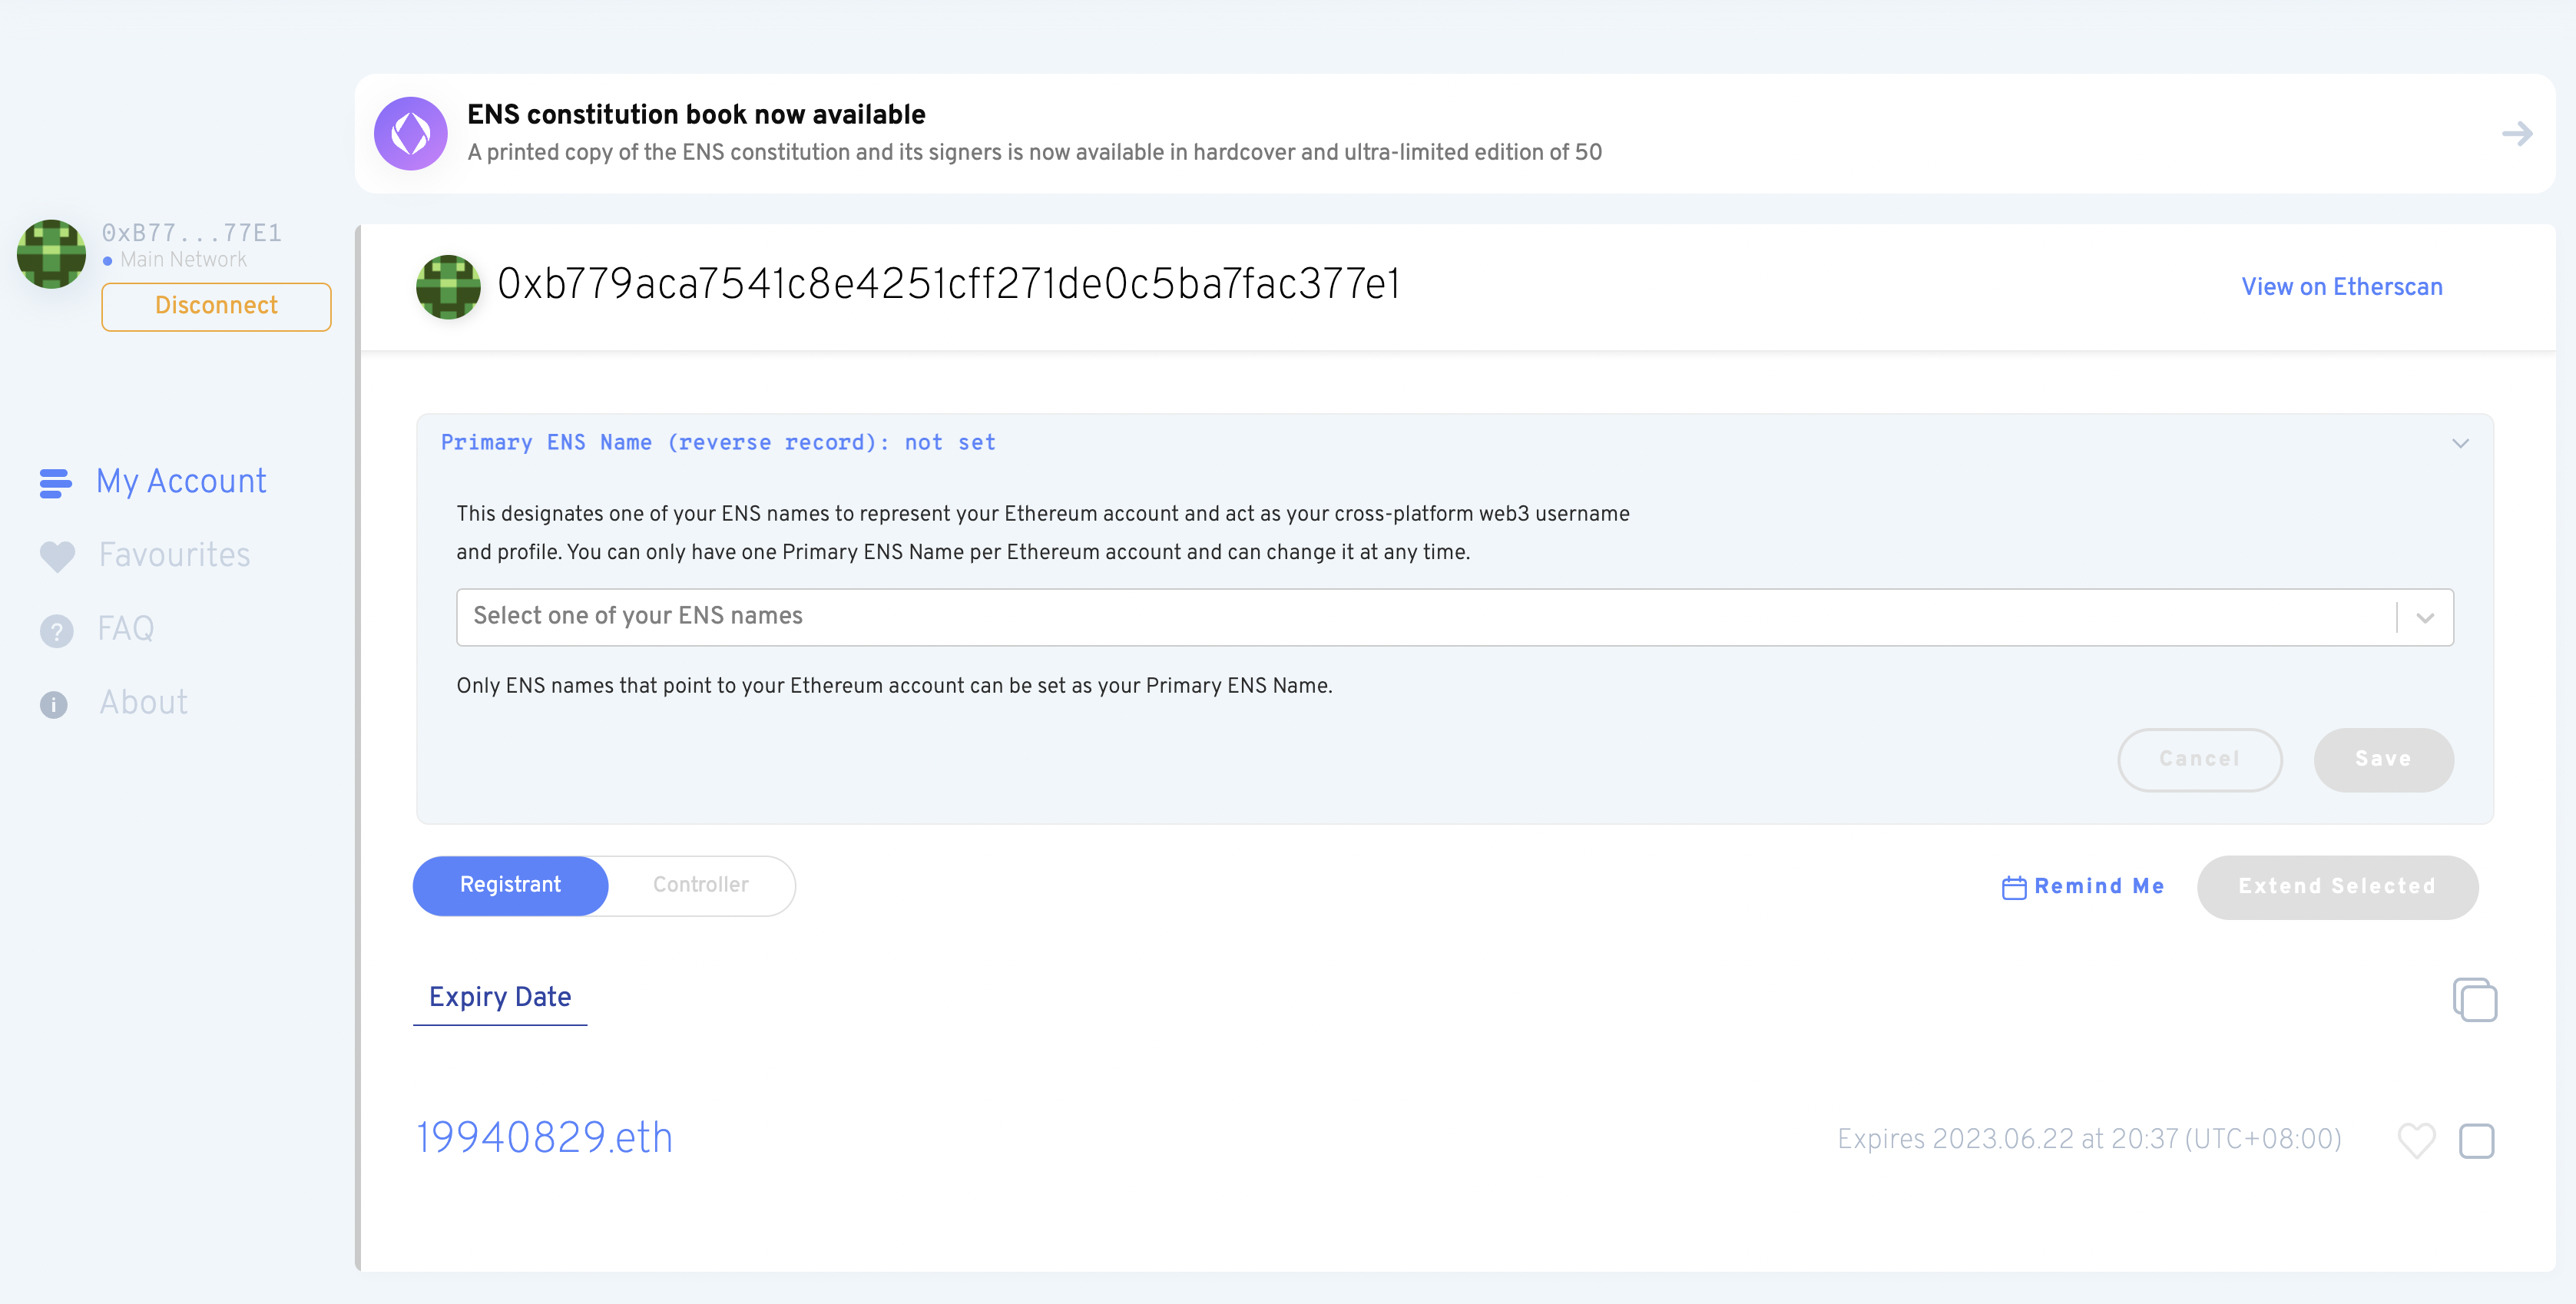The width and height of the screenshot is (2576, 1304).
Task: Click the arrow at banner's right edge
Action: coord(2516,133)
